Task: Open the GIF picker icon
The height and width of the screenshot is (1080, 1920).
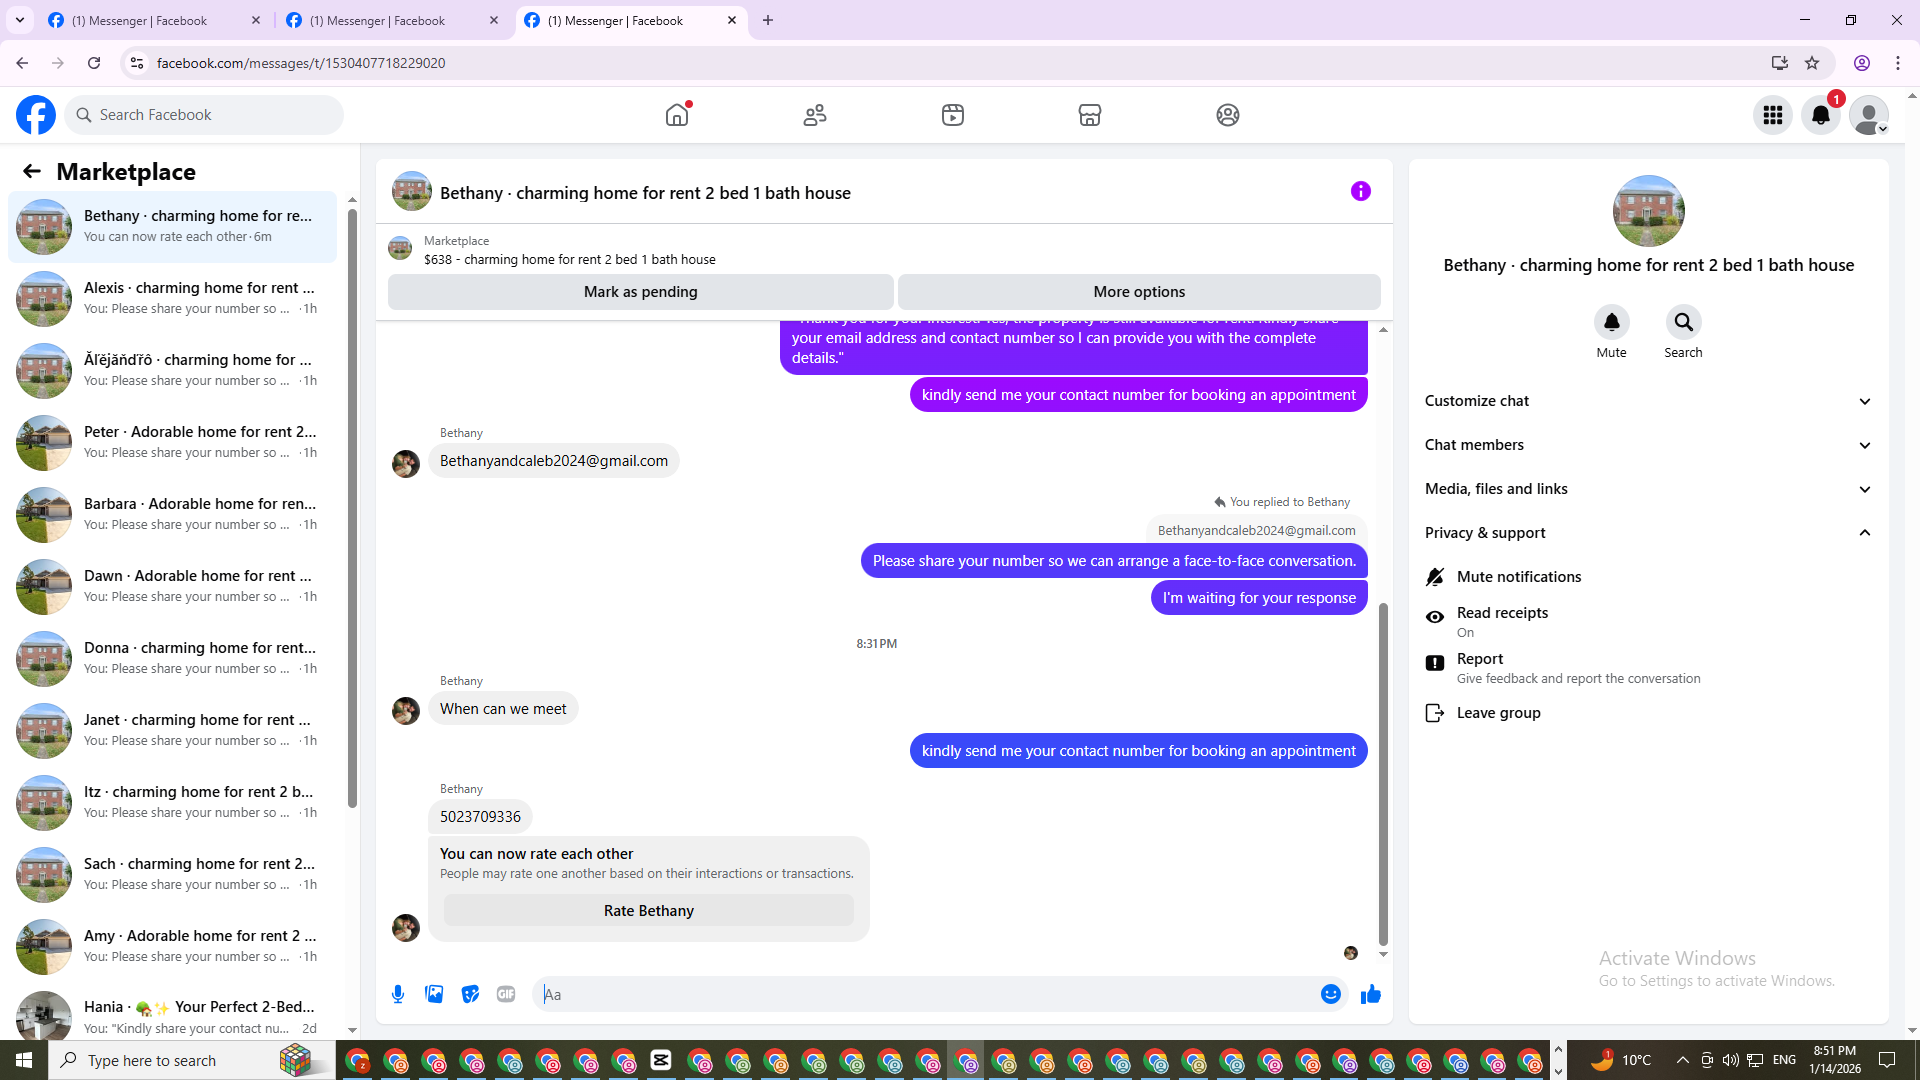Action: pos(506,994)
